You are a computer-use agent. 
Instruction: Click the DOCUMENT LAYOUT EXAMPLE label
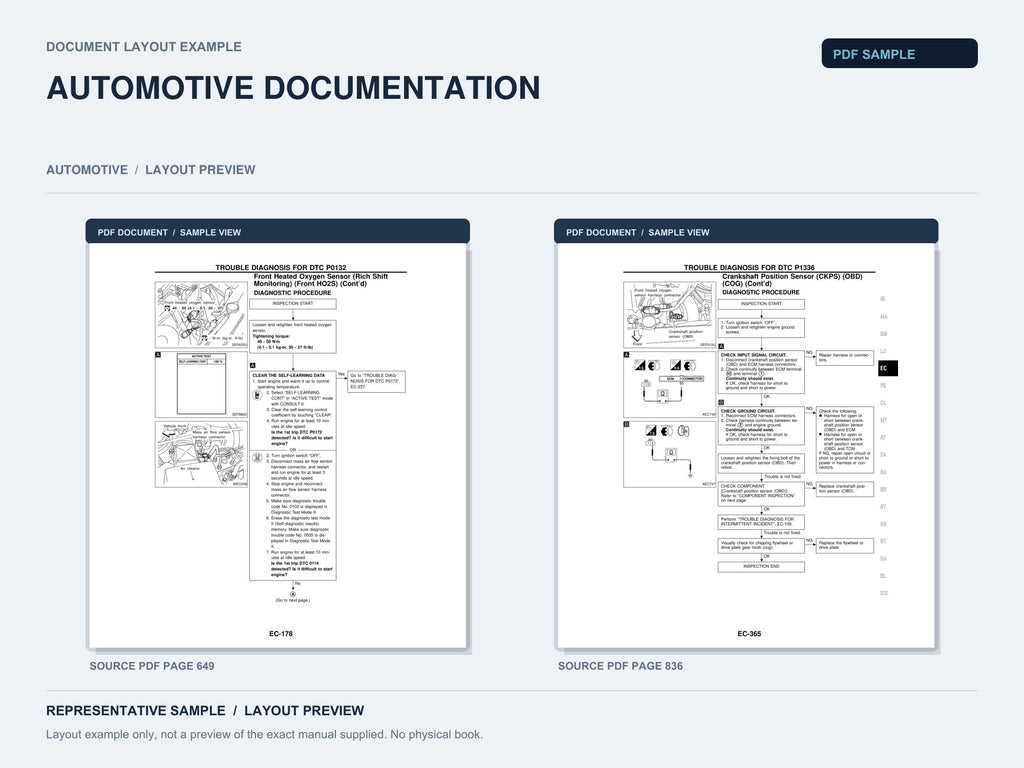pyautogui.click(x=144, y=47)
